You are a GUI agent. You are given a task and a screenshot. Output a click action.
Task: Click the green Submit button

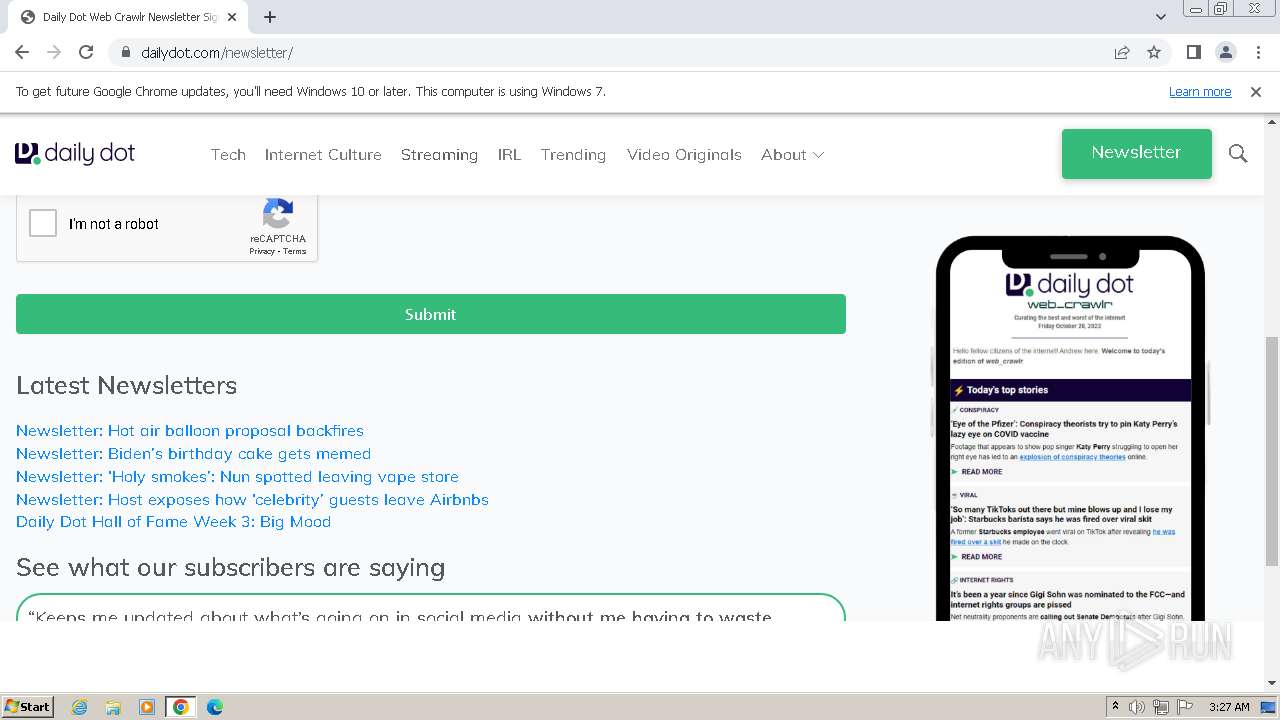click(x=431, y=314)
